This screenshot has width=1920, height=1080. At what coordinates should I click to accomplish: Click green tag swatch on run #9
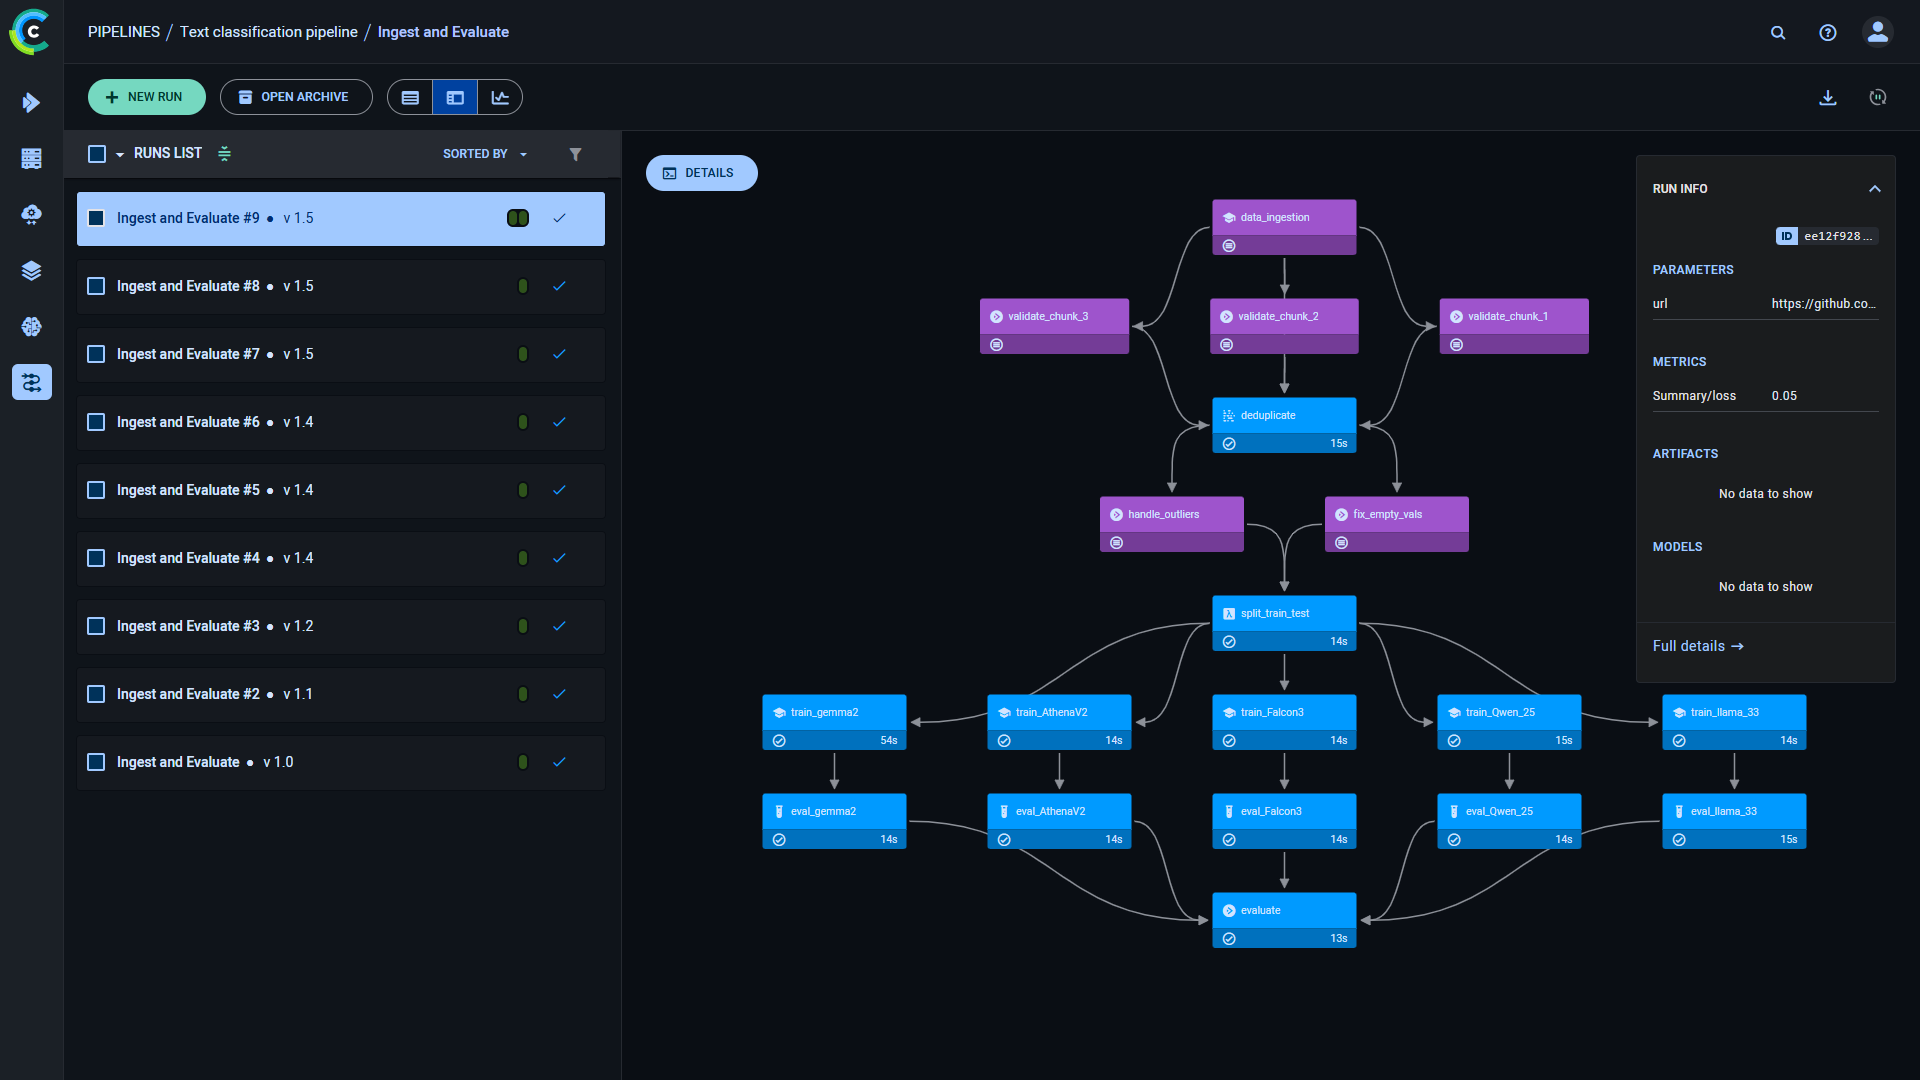518,218
